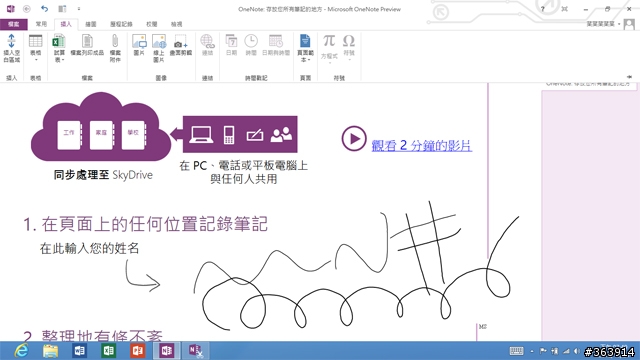Expand the Symbol (符號) dropdown arrow
The height and width of the screenshot is (360, 640).
(349, 60)
